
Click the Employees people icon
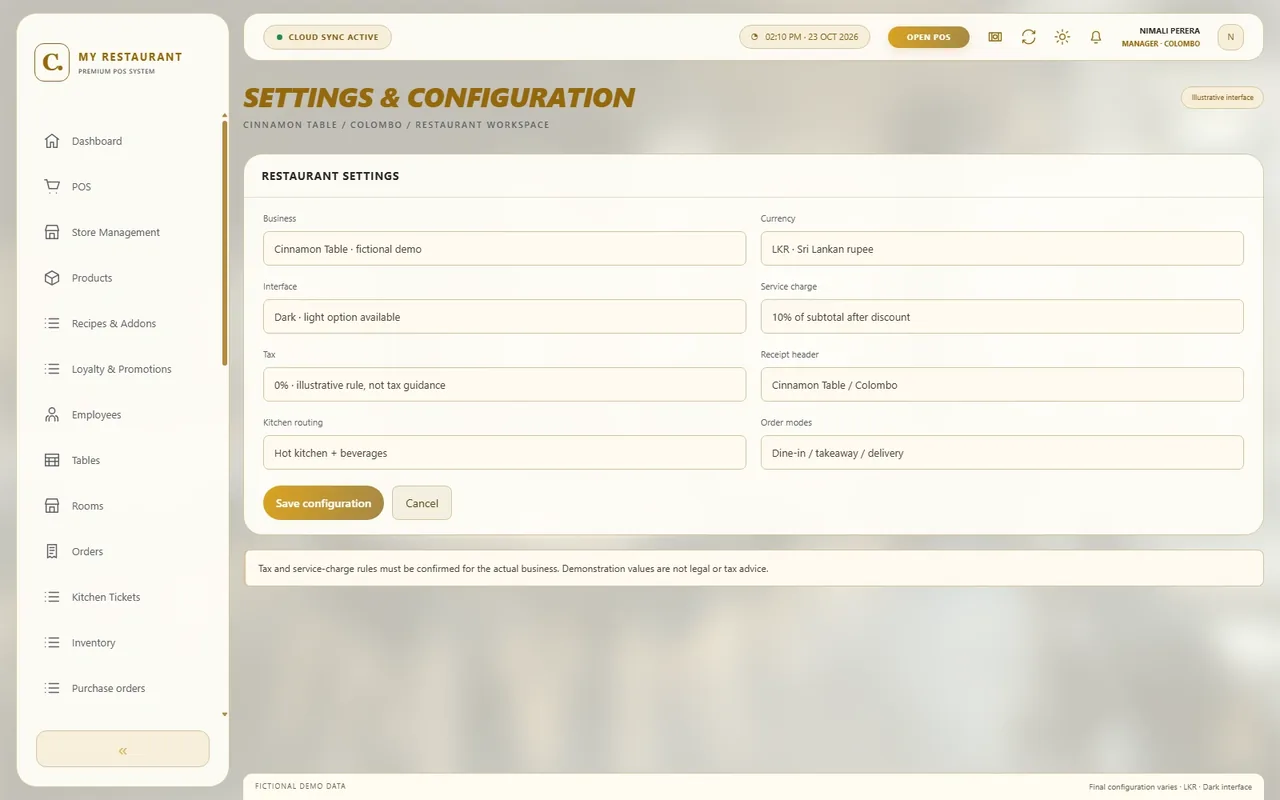tap(52, 415)
